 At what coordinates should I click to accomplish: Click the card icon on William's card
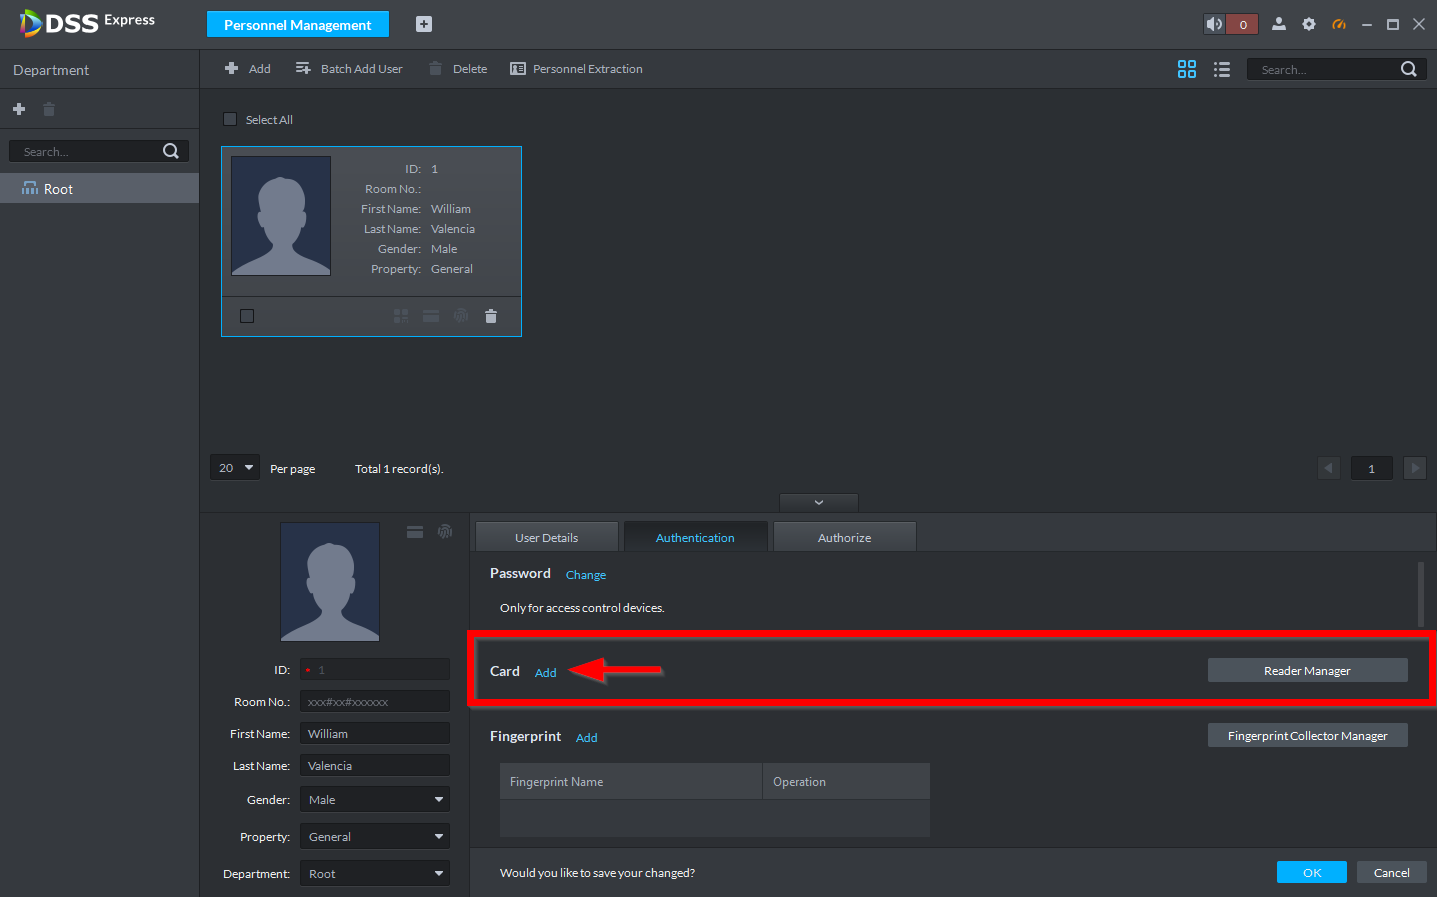431,316
